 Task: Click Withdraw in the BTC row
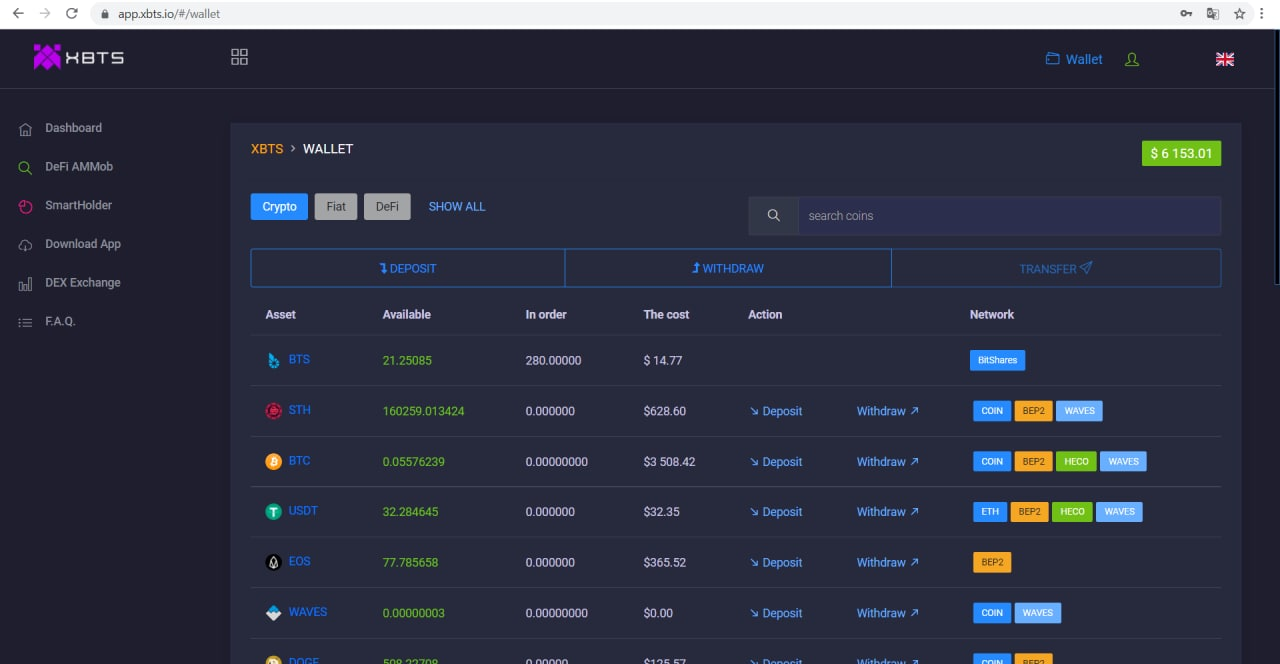click(x=888, y=462)
